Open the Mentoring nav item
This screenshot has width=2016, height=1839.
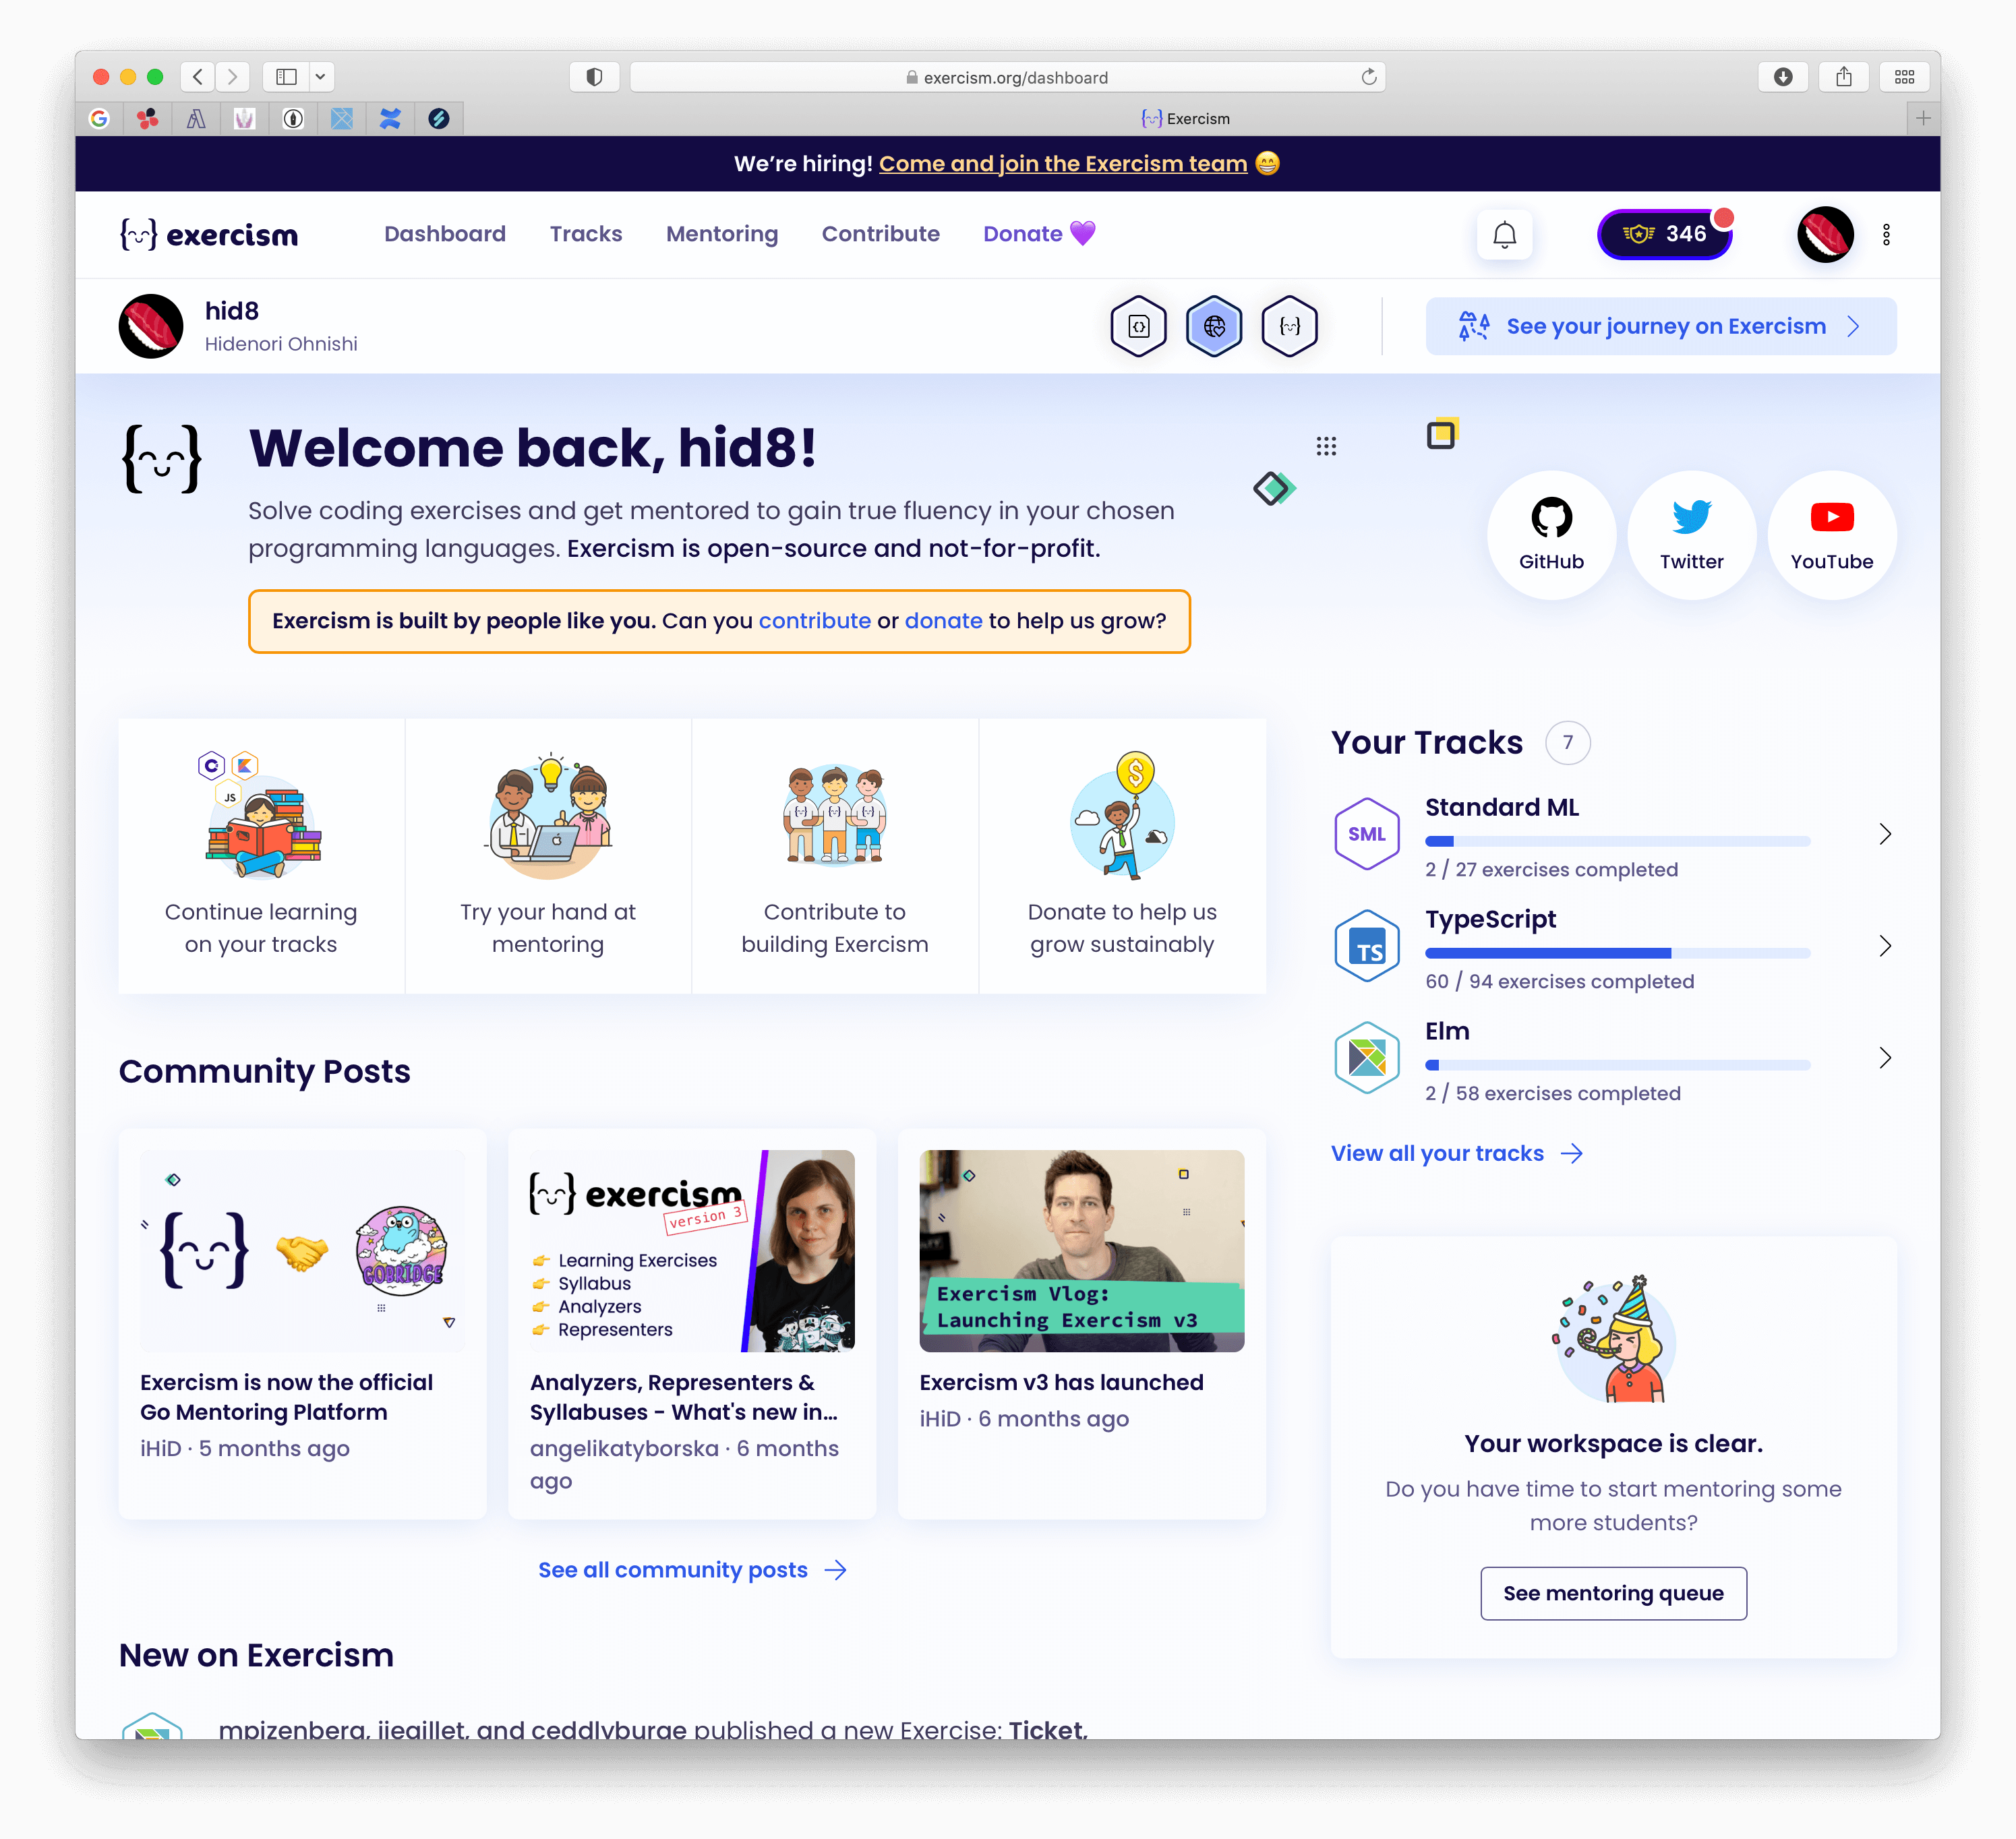722,234
